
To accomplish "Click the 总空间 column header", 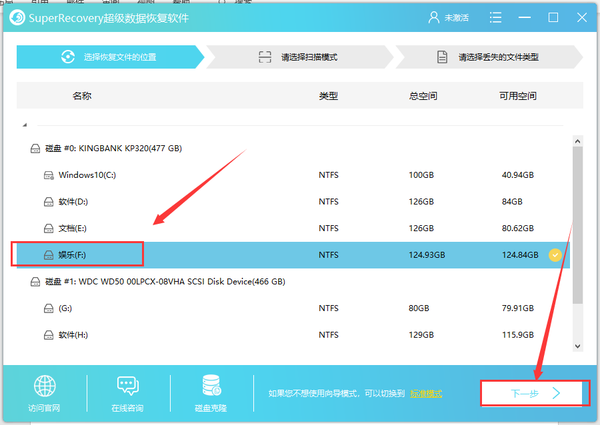I will tap(423, 96).
